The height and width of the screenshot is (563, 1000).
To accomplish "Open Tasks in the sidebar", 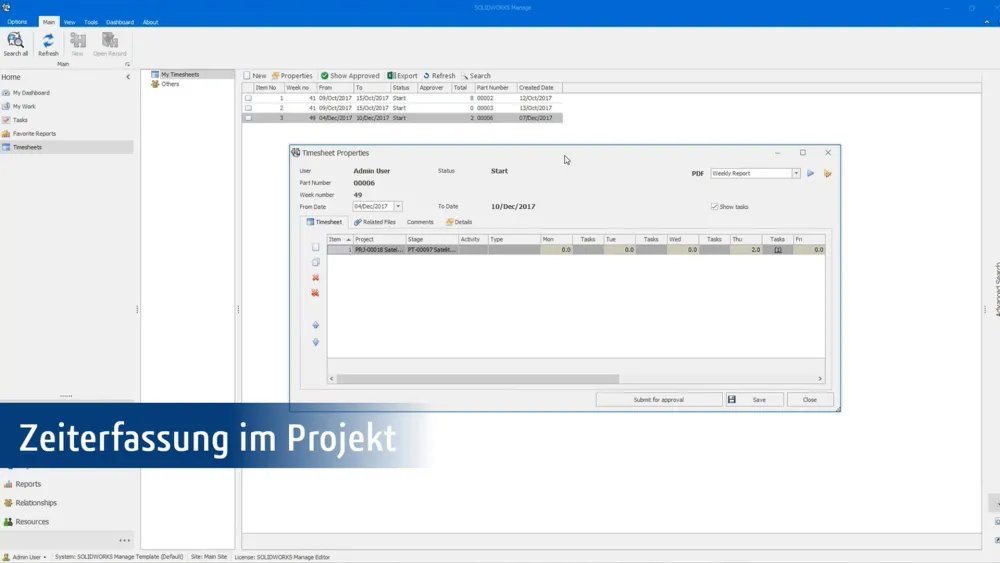I will click(20, 120).
